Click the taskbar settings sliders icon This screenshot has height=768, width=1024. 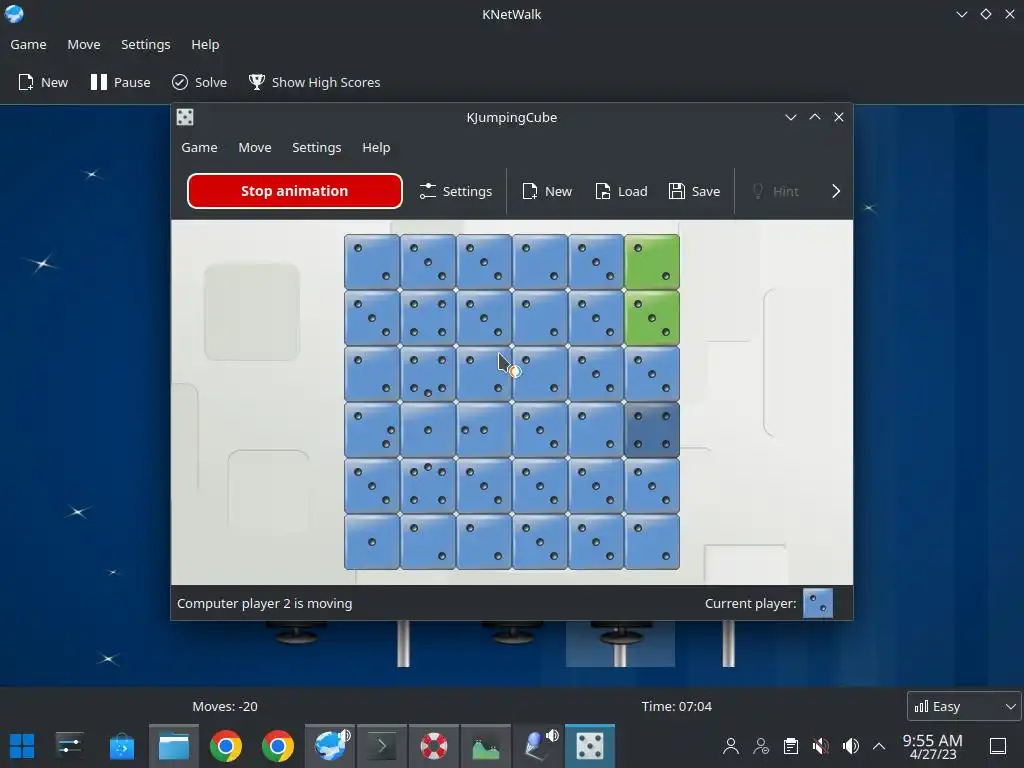click(69, 746)
